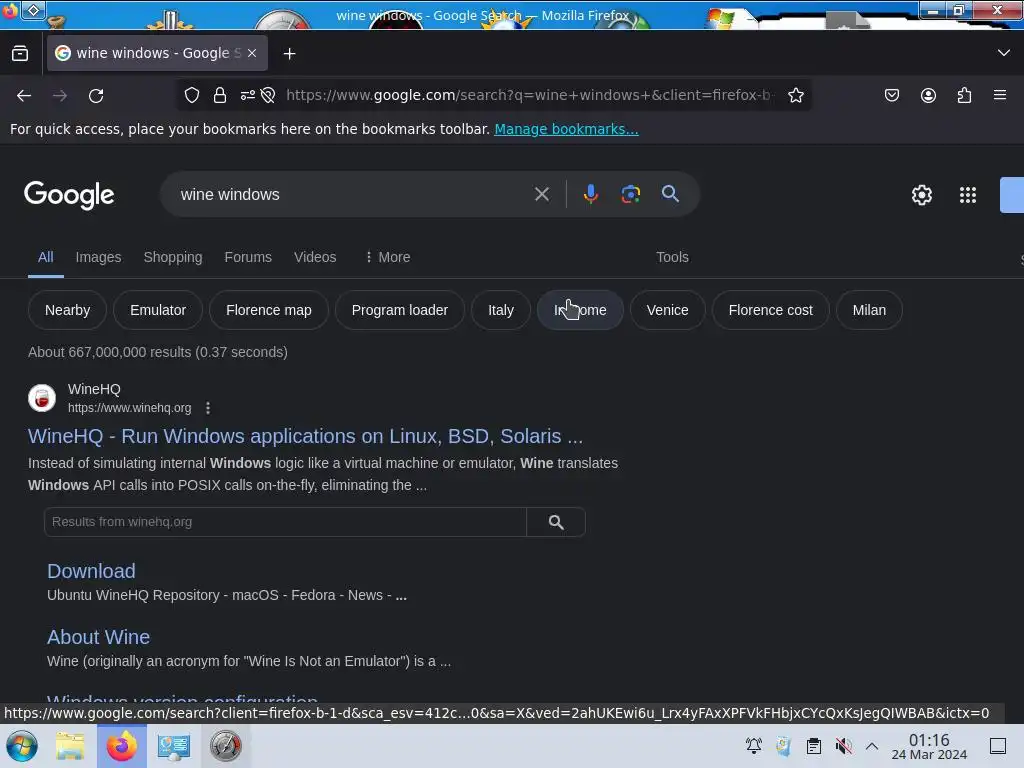
Task: Go forward one page
Action: pyautogui.click(x=60, y=96)
